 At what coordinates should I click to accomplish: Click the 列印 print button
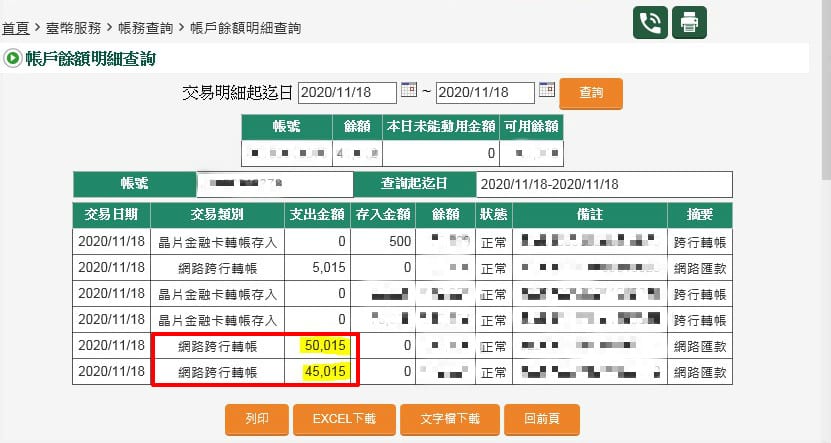click(x=257, y=419)
